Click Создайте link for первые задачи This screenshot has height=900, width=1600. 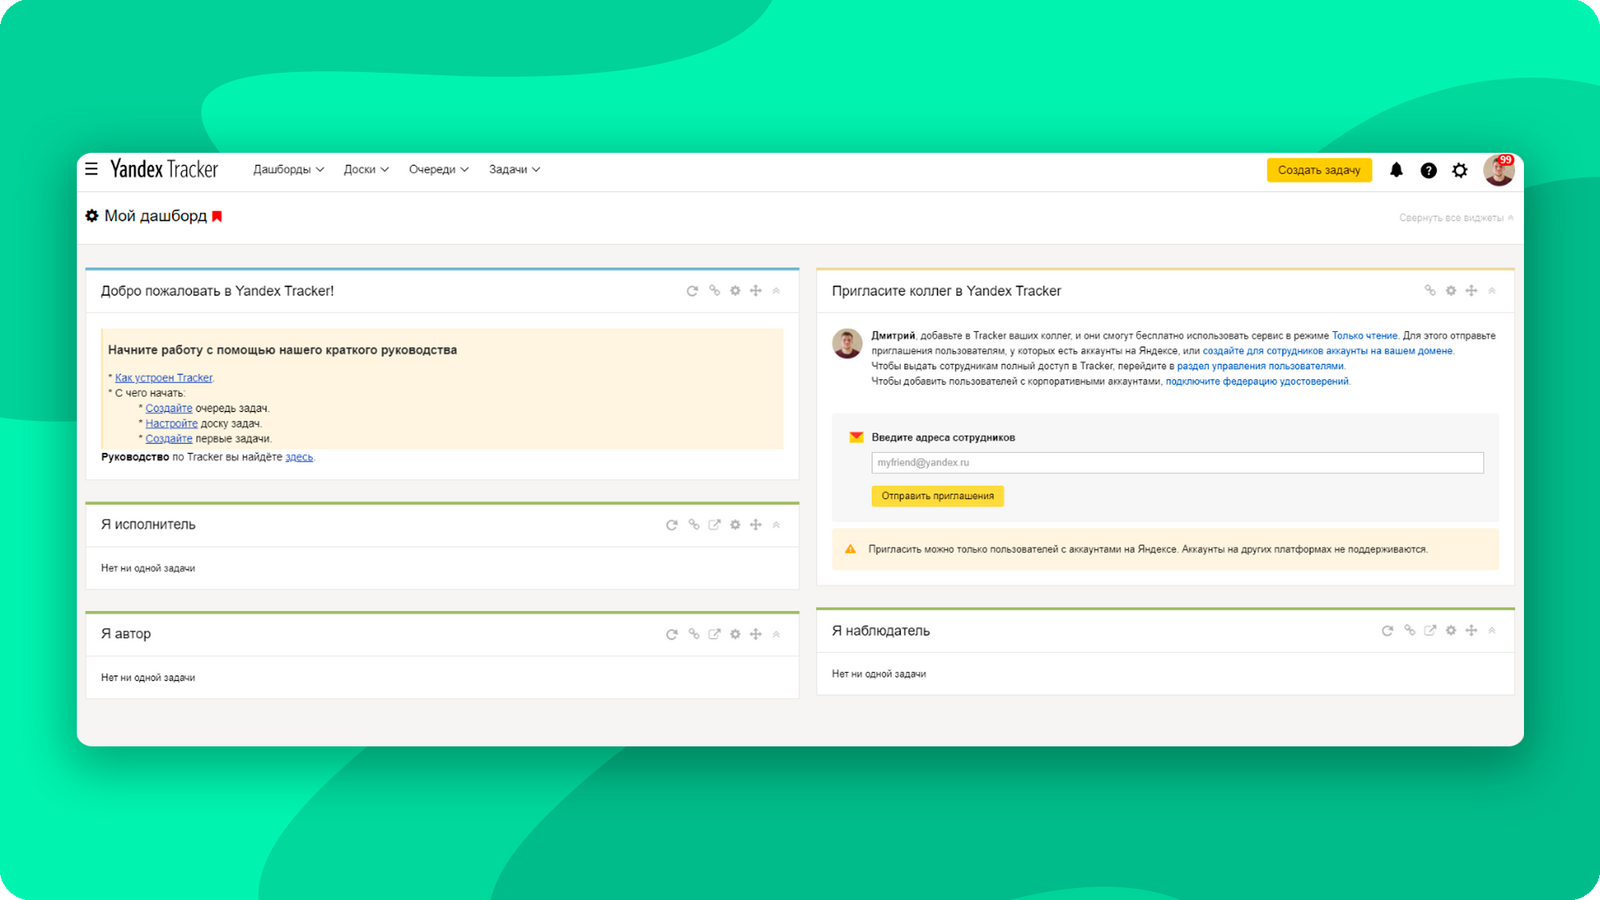tap(169, 438)
